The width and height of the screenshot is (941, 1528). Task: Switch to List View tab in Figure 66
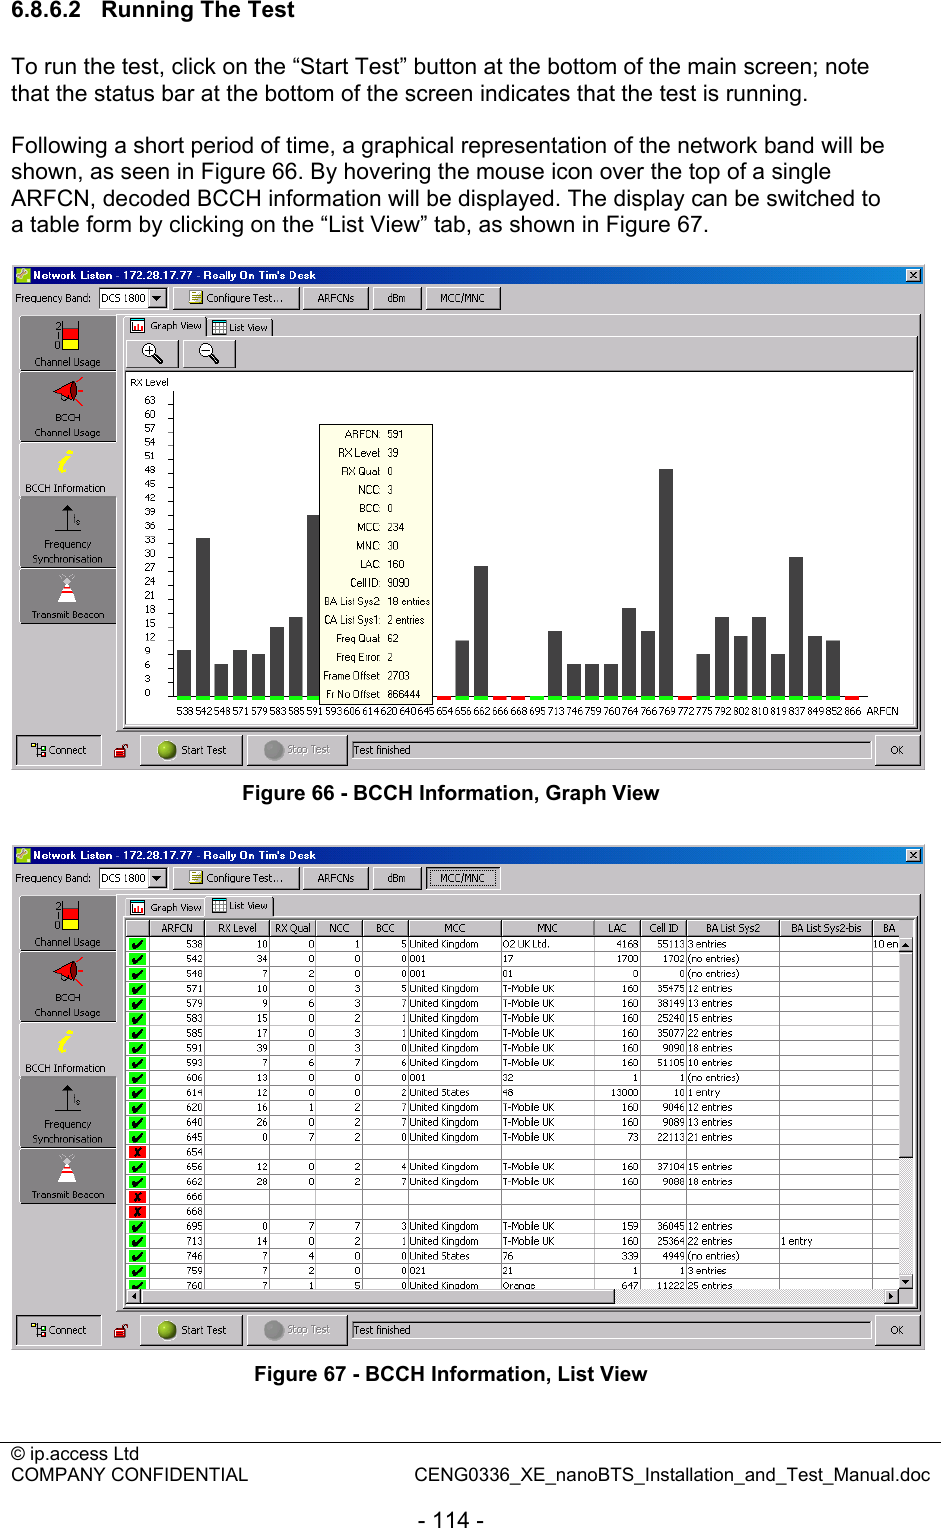(x=240, y=327)
